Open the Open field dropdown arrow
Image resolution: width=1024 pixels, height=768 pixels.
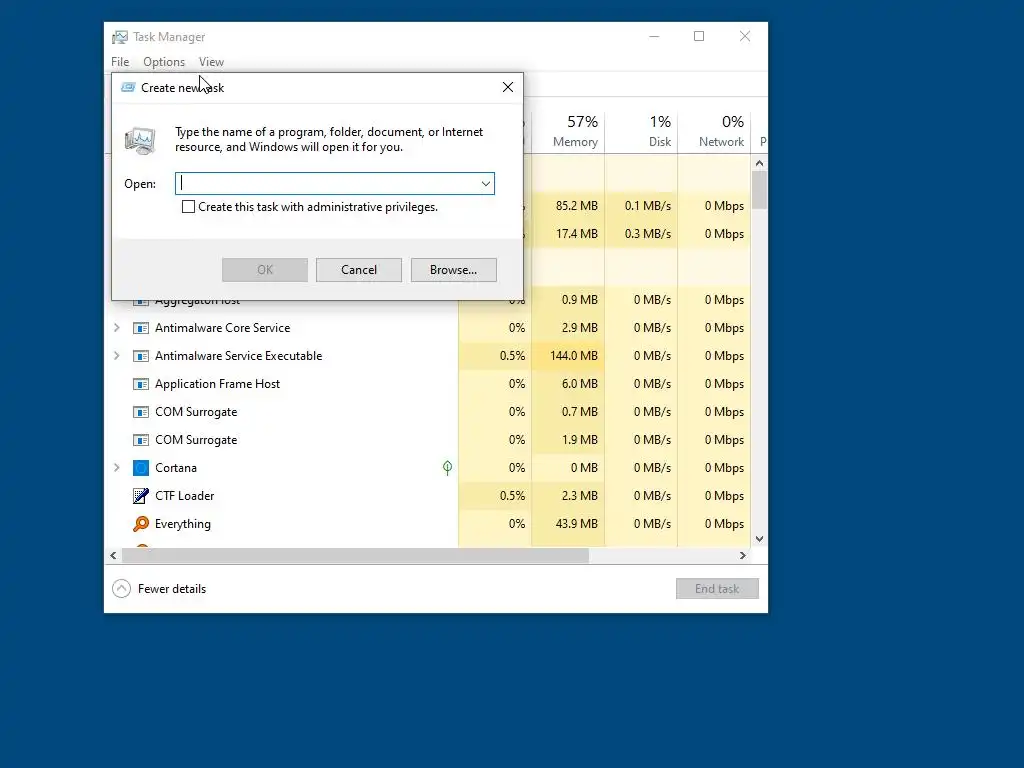485,184
